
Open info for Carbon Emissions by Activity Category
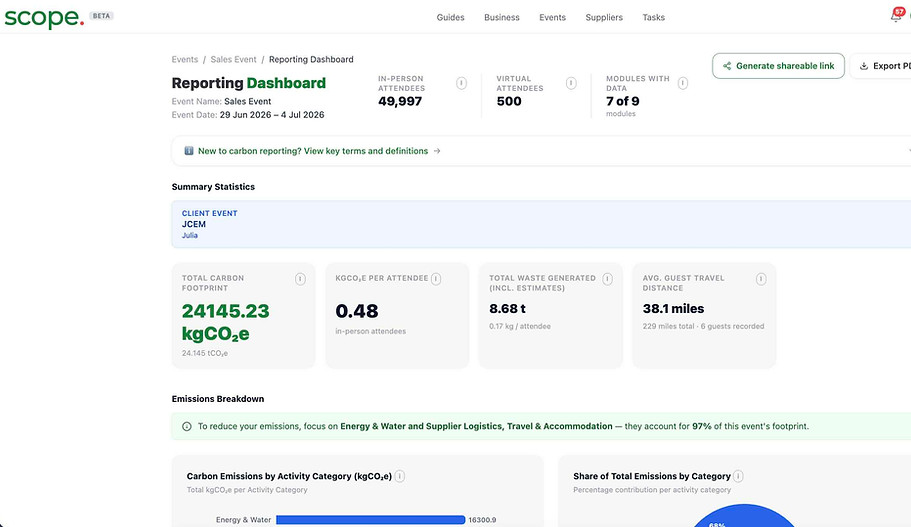coord(400,476)
